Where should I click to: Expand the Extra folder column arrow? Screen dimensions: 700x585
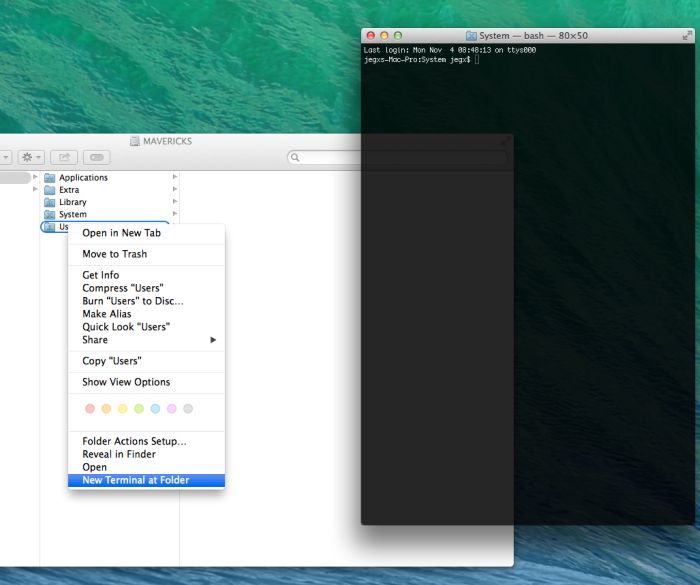pos(175,189)
